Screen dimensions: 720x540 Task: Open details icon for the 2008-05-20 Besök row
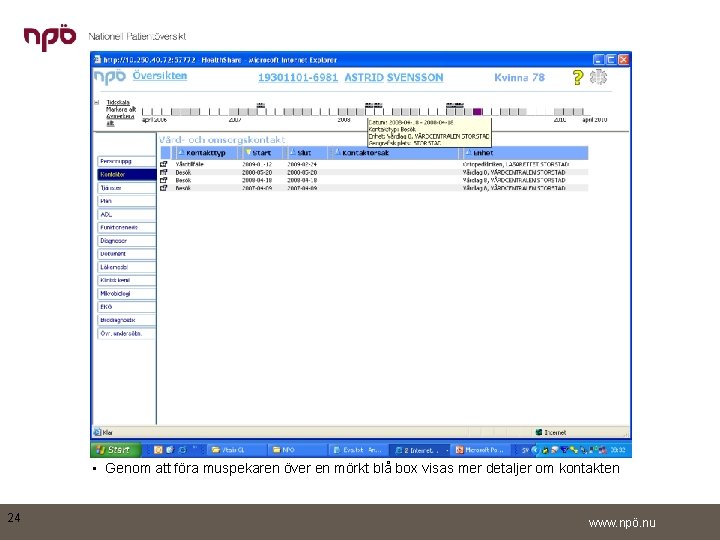tap(163, 172)
